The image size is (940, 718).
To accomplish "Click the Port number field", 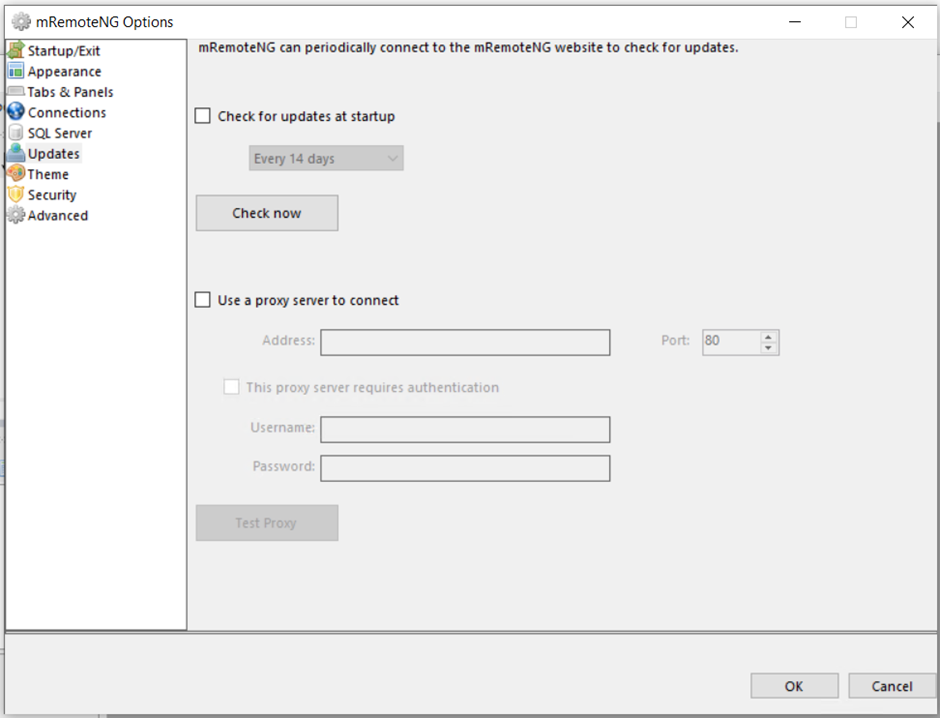I will [x=731, y=342].
